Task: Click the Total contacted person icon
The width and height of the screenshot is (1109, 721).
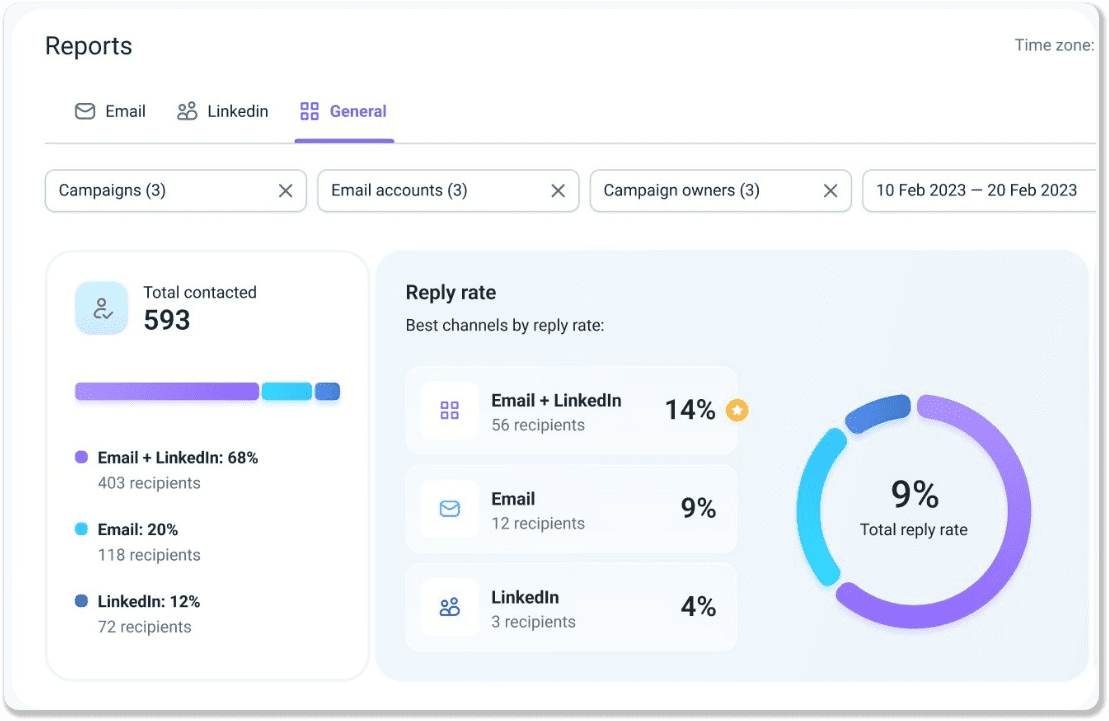Action: (x=102, y=308)
